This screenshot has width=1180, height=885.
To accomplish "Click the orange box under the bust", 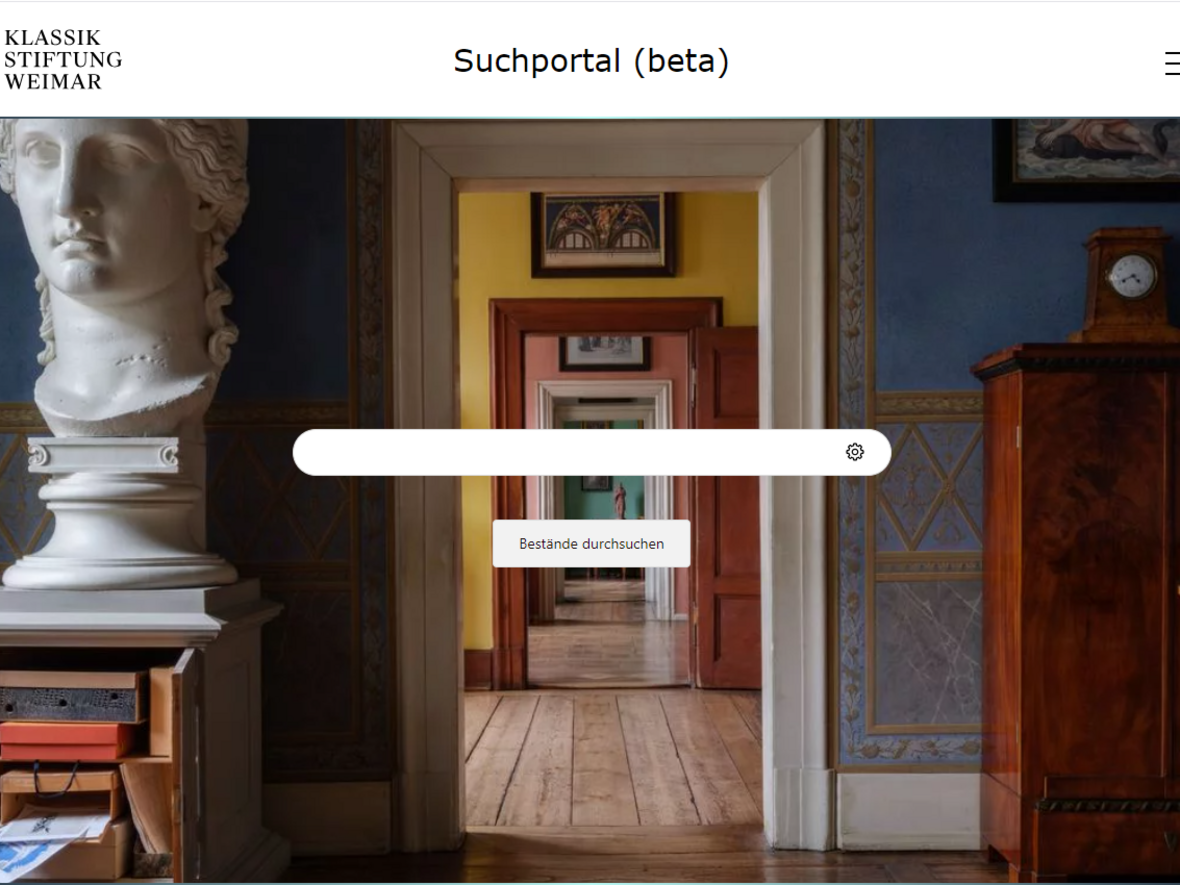I will 66,741.
